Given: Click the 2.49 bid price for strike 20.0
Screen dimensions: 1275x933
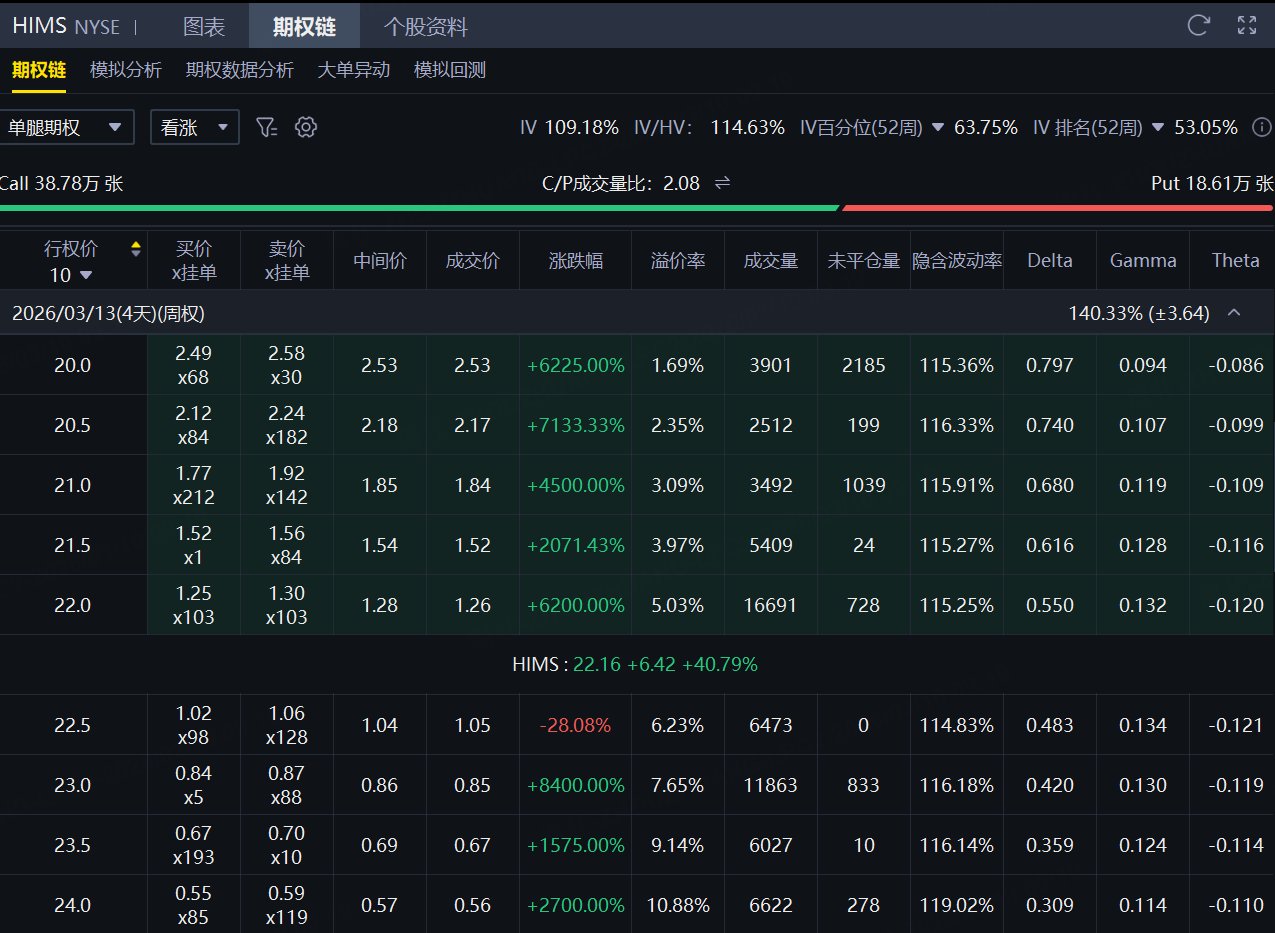Looking at the screenshot, I should pyautogui.click(x=193, y=354).
